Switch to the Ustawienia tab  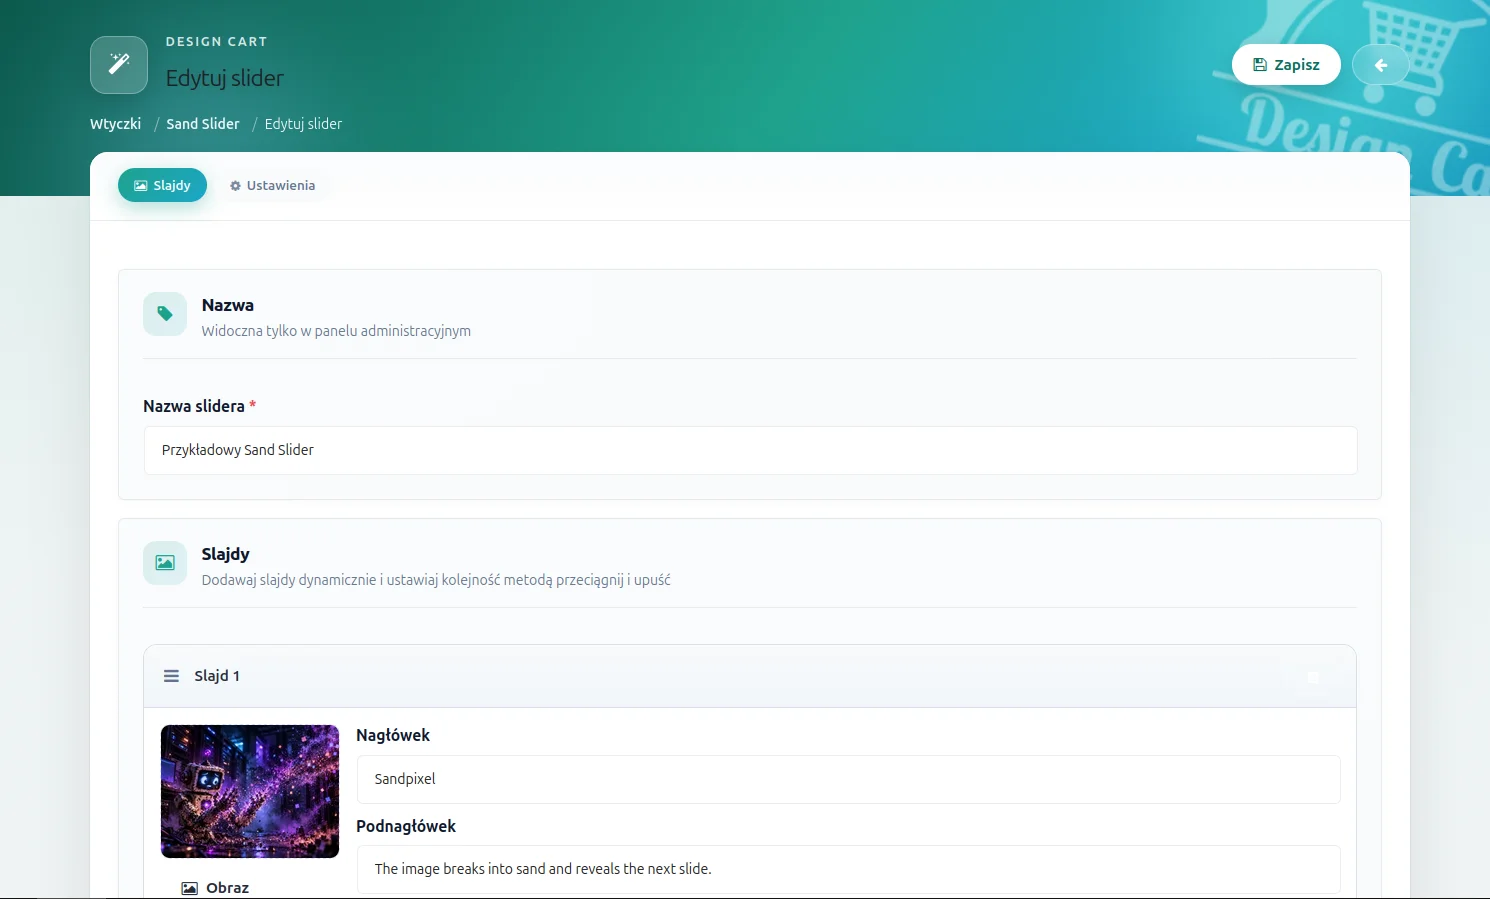(x=272, y=185)
